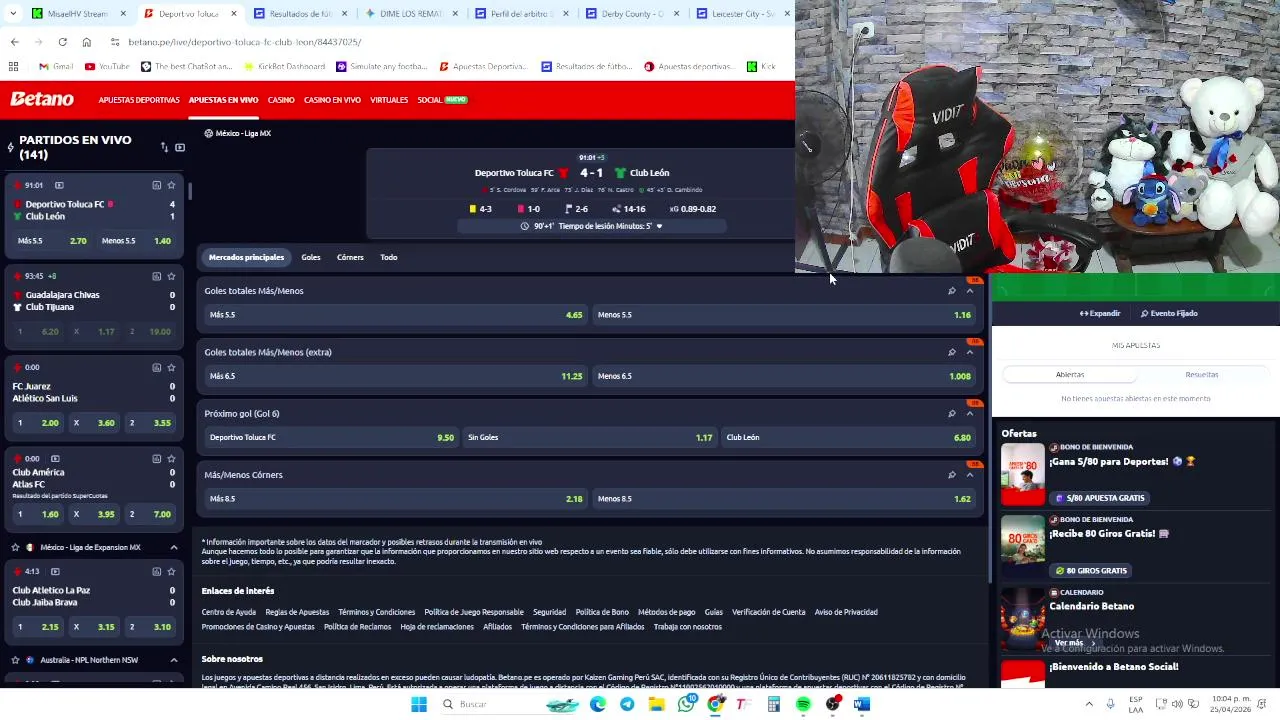Collapse Goles totales Más/Menos market

coord(969,291)
